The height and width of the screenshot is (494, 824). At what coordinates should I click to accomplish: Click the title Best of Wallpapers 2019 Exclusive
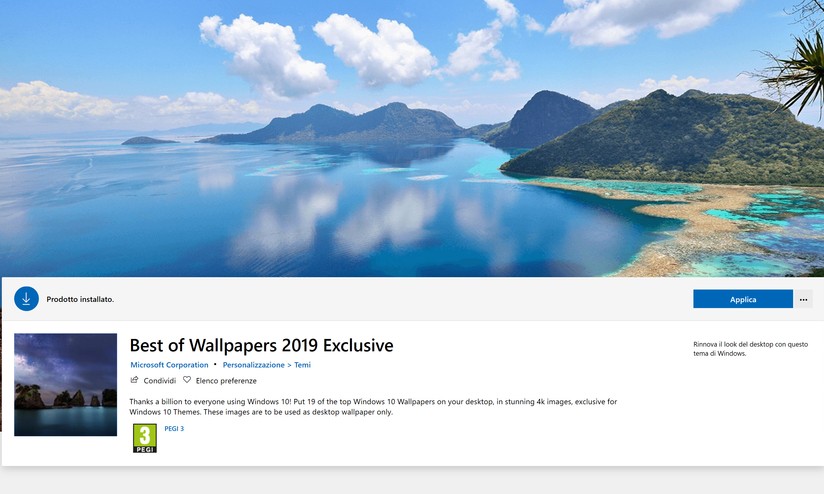click(x=261, y=345)
